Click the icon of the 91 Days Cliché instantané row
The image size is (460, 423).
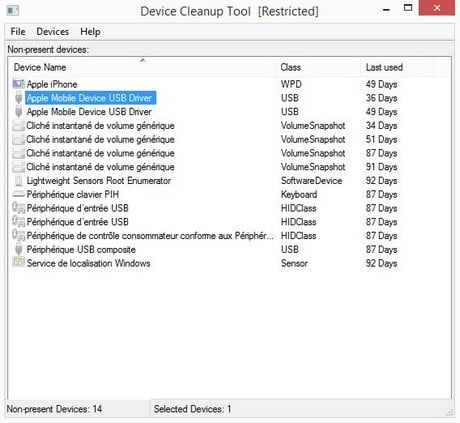(18, 167)
